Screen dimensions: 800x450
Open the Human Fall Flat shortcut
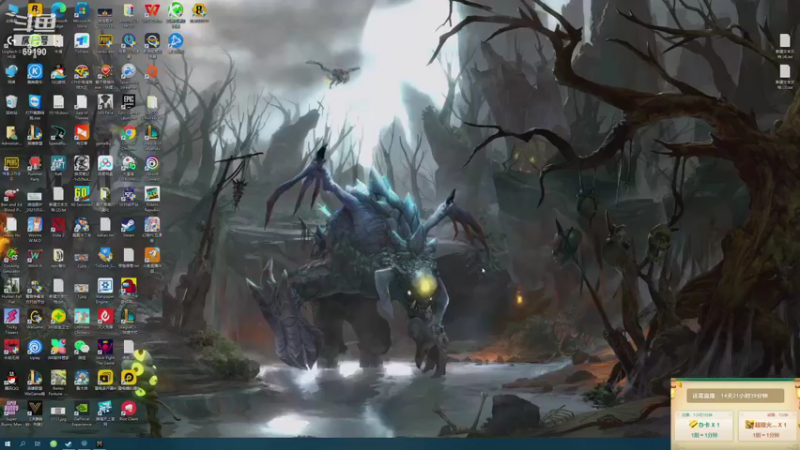click(x=11, y=286)
